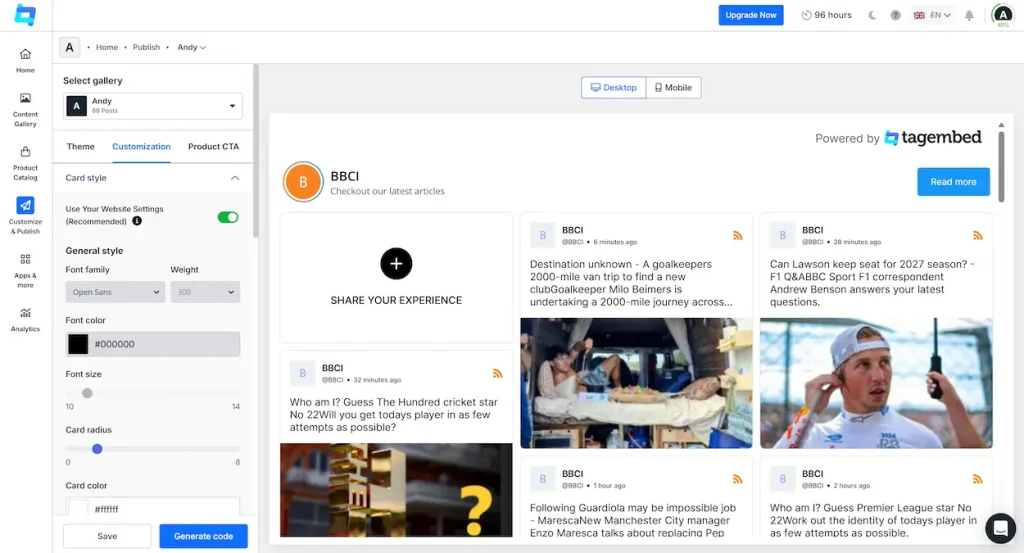This screenshot has height=553, width=1024.
Task: Click the tagembed powered-by logo
Action: point(933,138)
